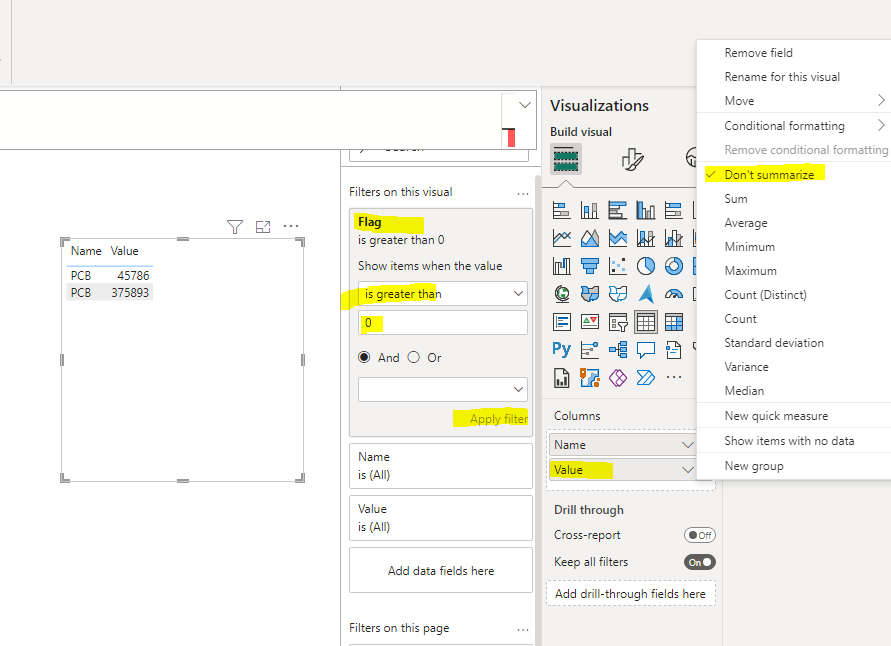
Task: Choose New quick measure
Action: click(776, 416)
